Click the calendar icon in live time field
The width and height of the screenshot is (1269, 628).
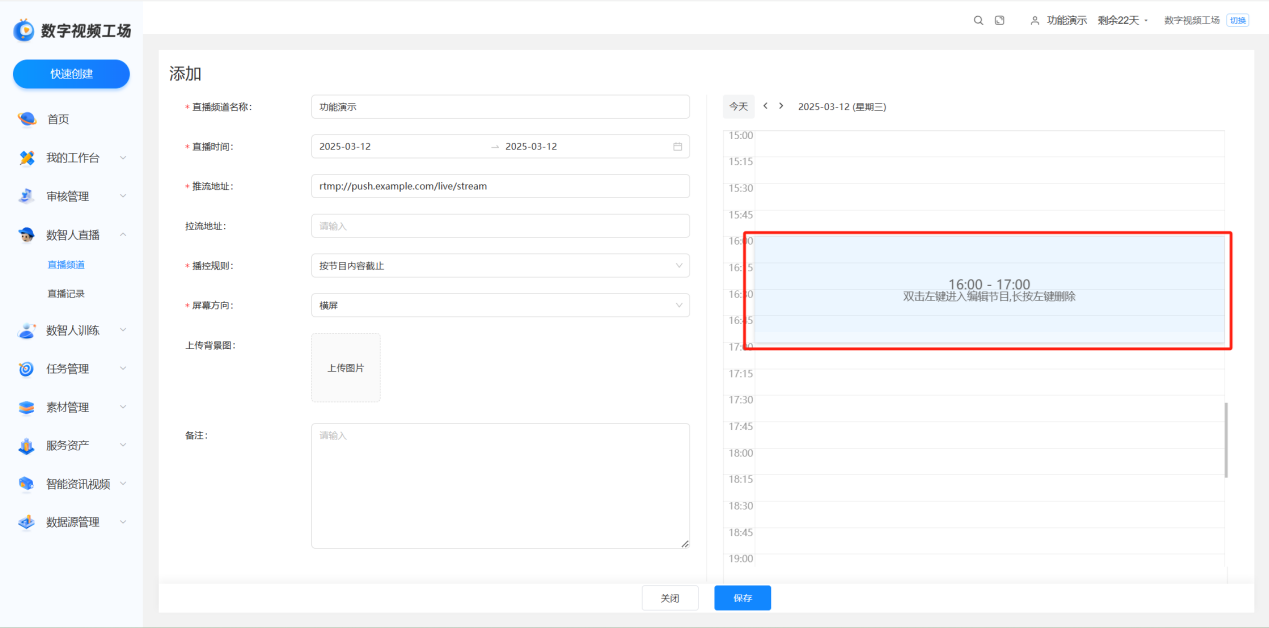pyautogui.click(x=677, y=147)
